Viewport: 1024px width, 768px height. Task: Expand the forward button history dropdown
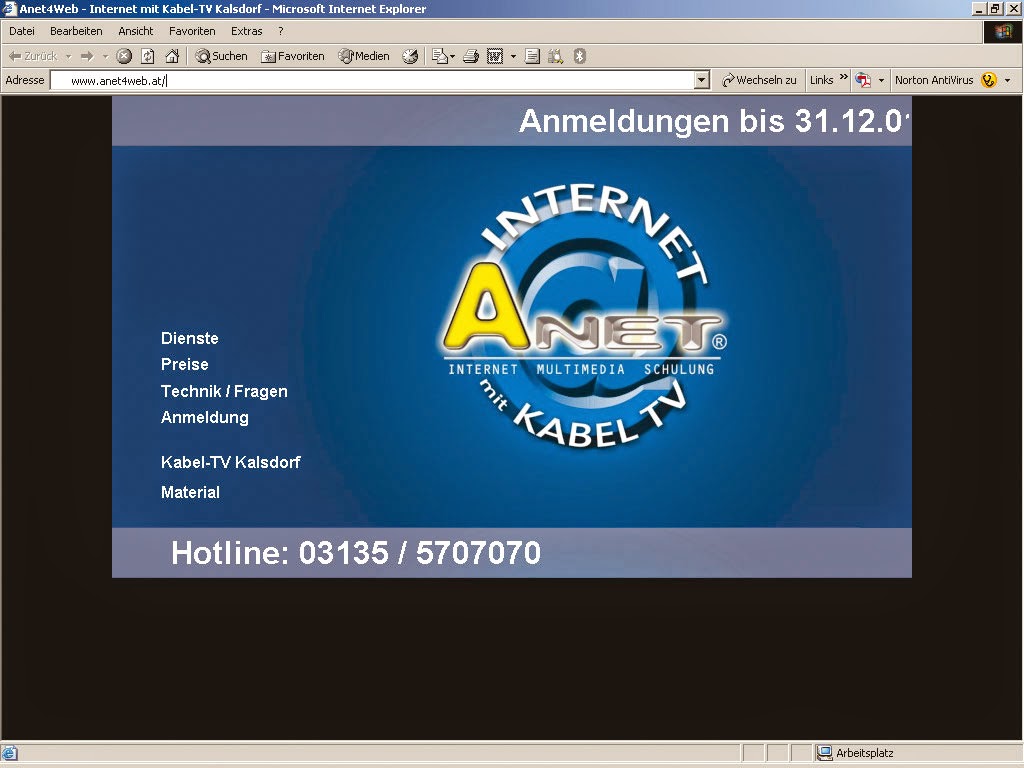click(x=105, y=56)
